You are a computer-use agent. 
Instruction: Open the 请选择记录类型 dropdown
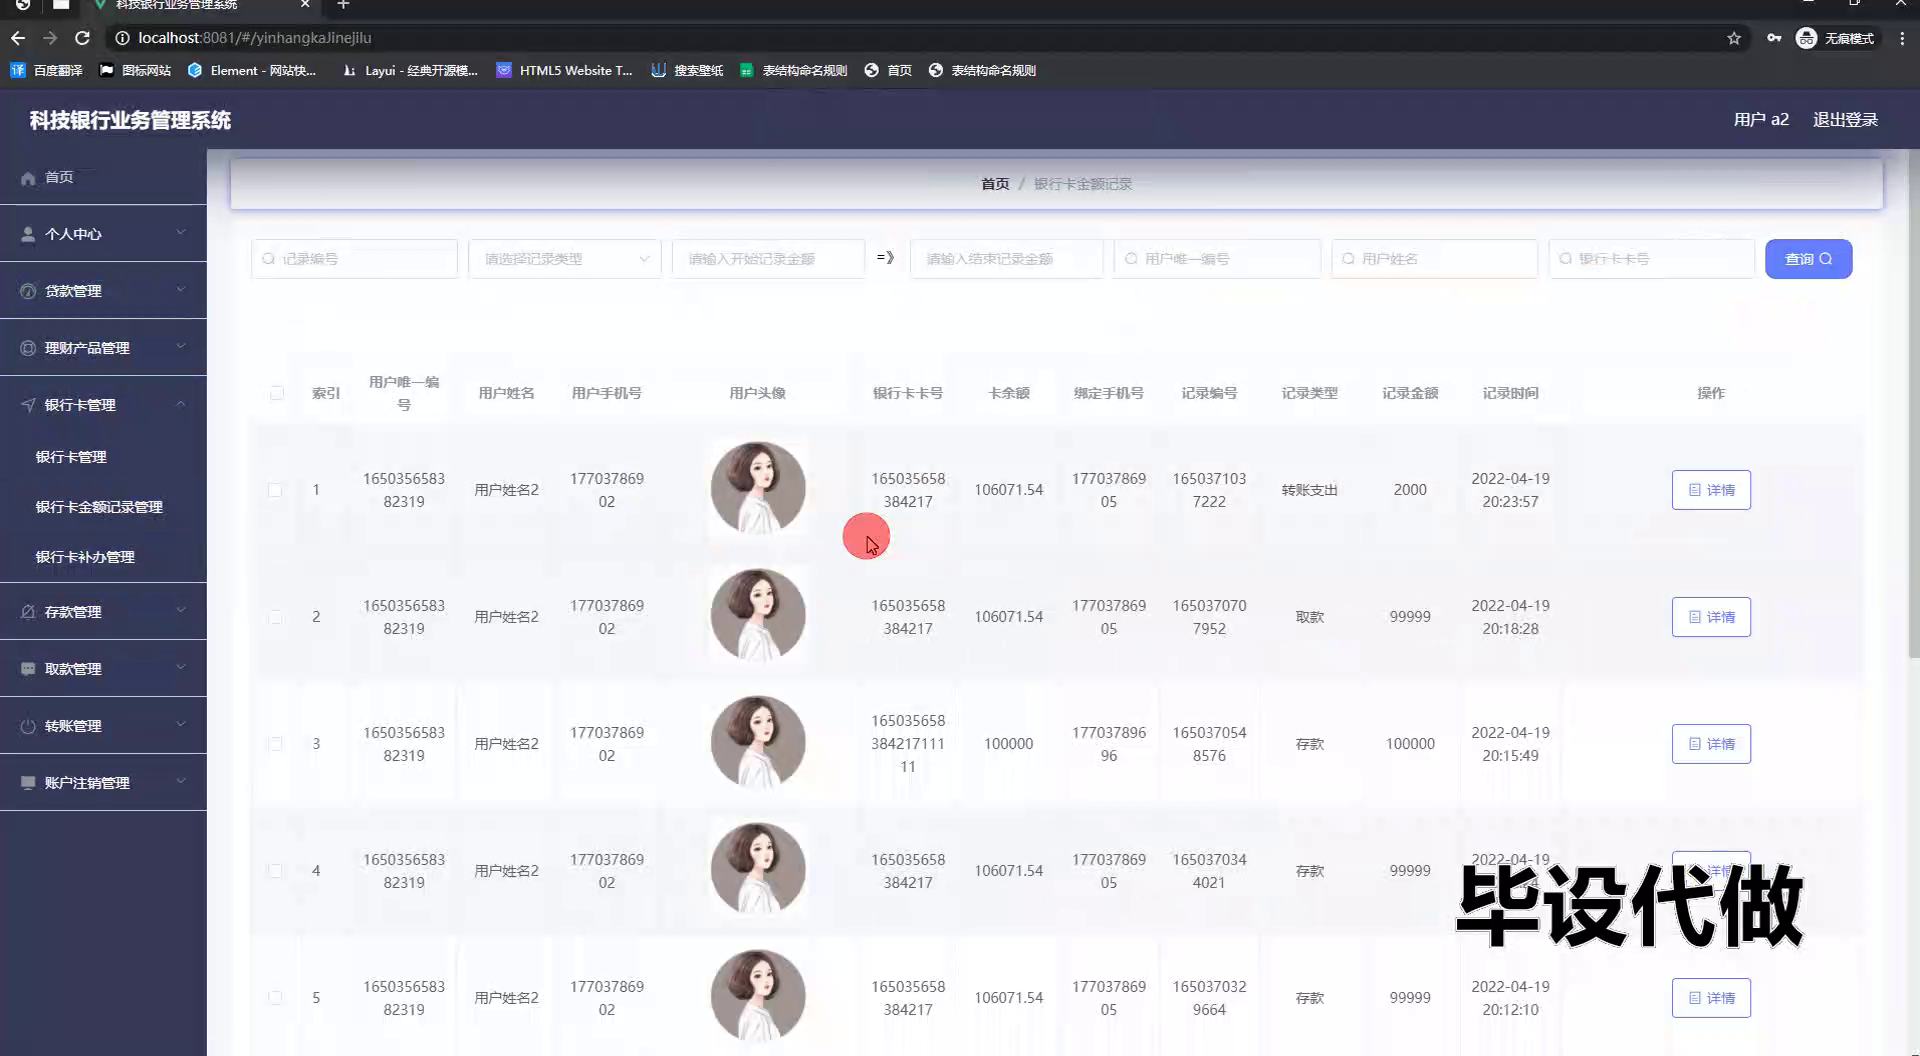point(565,259)
